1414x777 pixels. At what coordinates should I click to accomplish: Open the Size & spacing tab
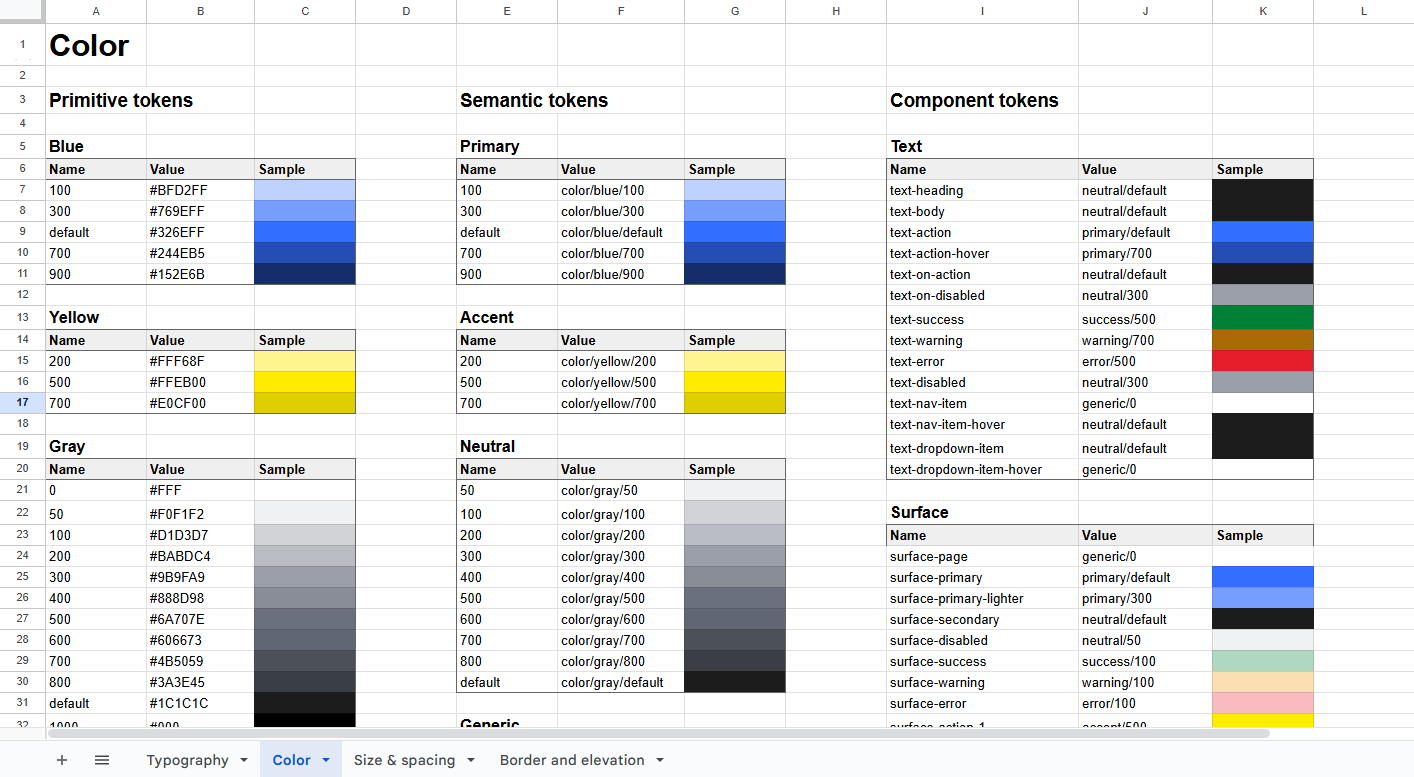pyautogui.click(x=404, y=760)
